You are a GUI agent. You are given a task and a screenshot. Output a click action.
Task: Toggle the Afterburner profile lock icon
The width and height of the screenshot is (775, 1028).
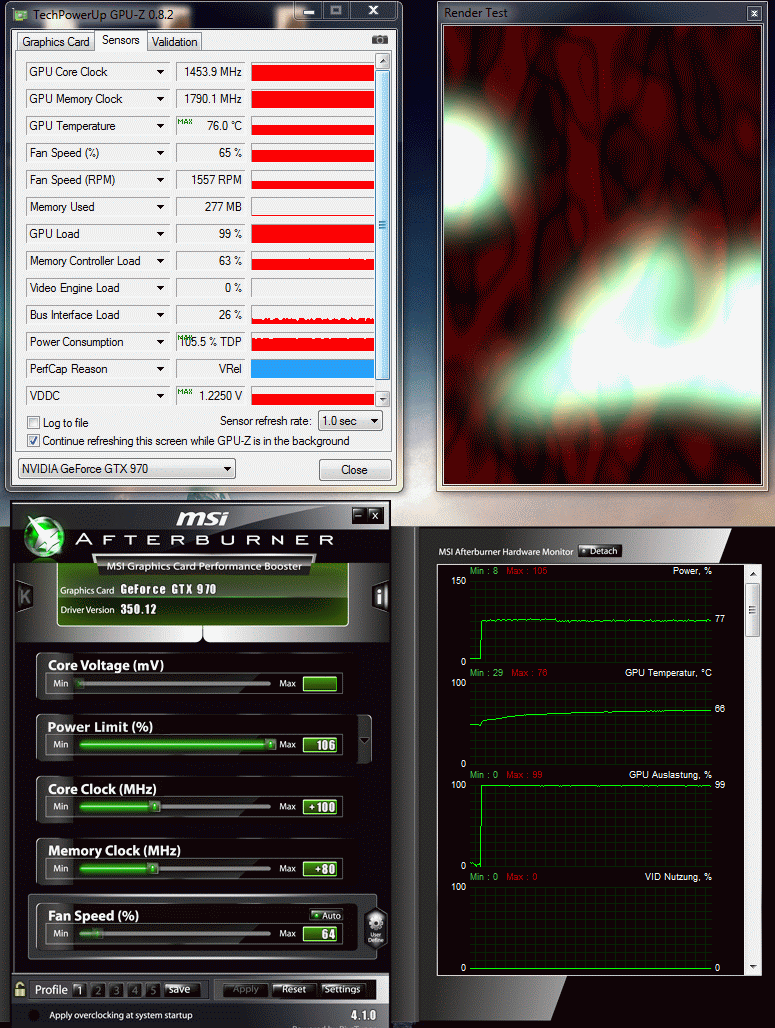click(x=20, y=989)
